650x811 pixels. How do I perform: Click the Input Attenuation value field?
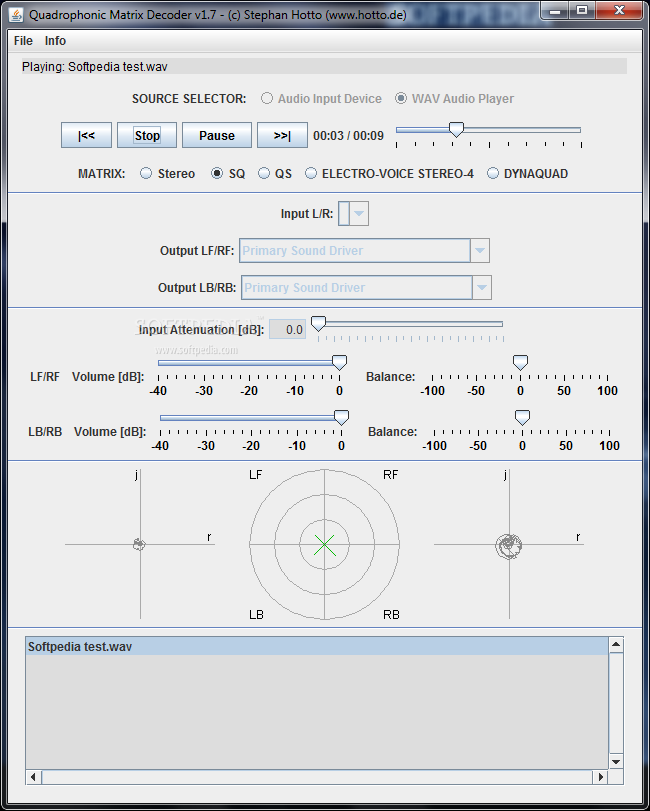point(288,329)
